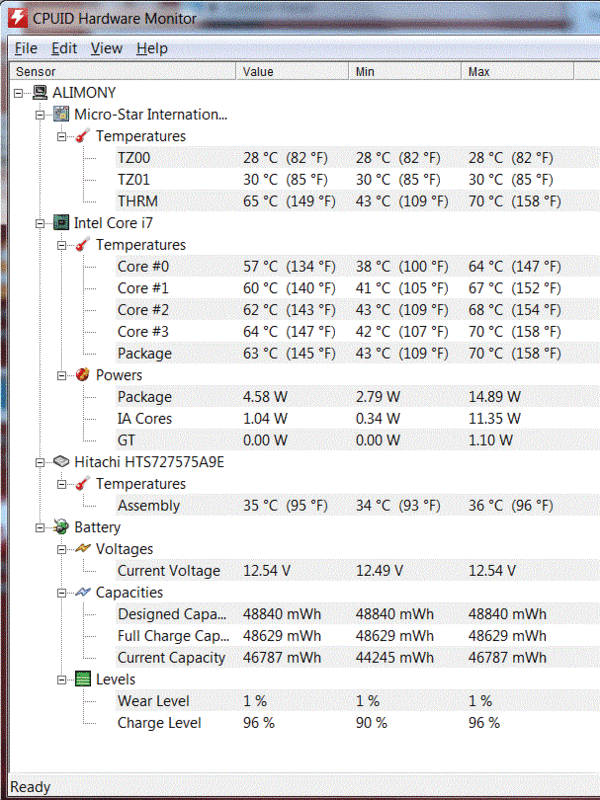Viewport: 600px width, 800px height.
Task: Collapse the Battery node
Action: pyautogui.click(x=40, y=528)
